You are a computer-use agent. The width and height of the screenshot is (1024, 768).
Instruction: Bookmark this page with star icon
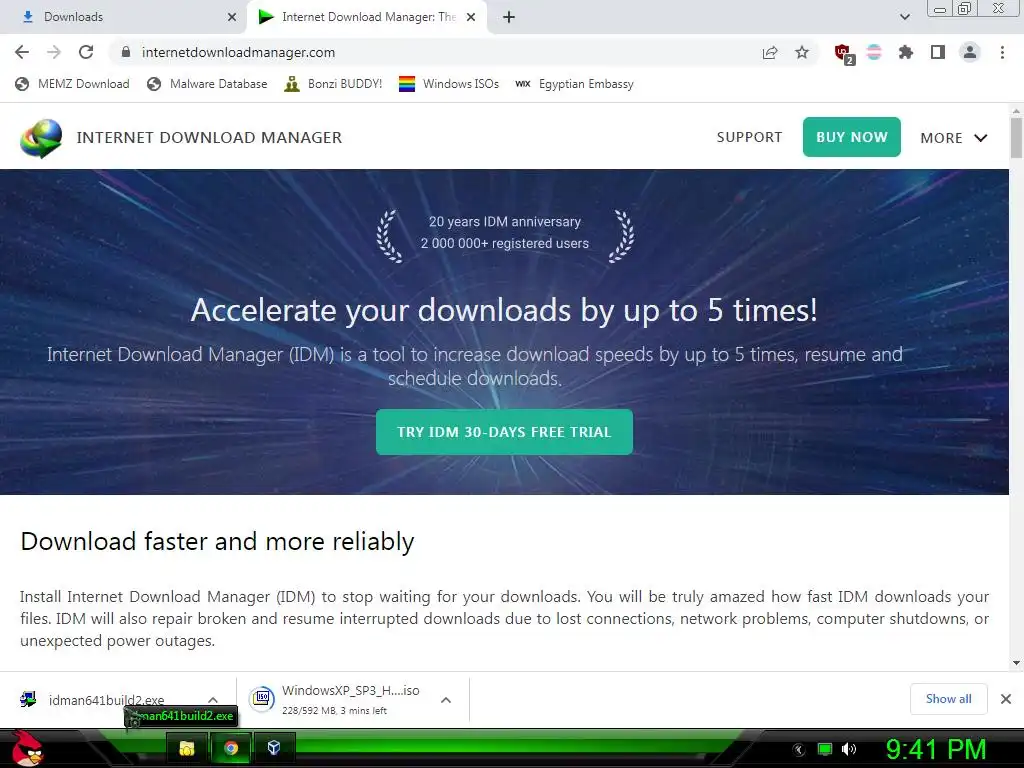(x=802, y=52)
